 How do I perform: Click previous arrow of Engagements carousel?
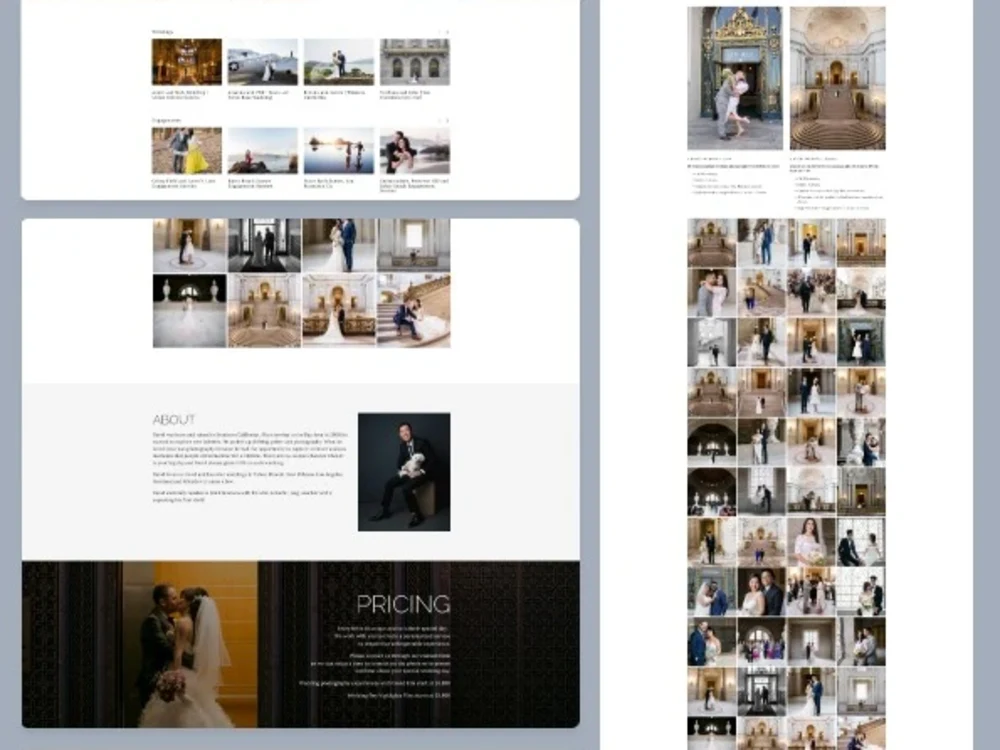(439, 121)
